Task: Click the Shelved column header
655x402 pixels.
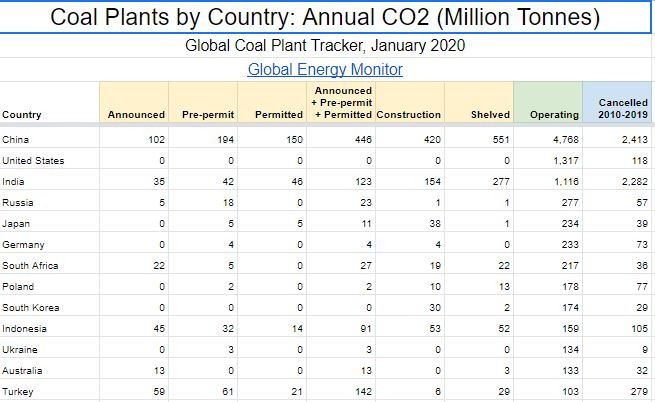Action: coord(489,115)
